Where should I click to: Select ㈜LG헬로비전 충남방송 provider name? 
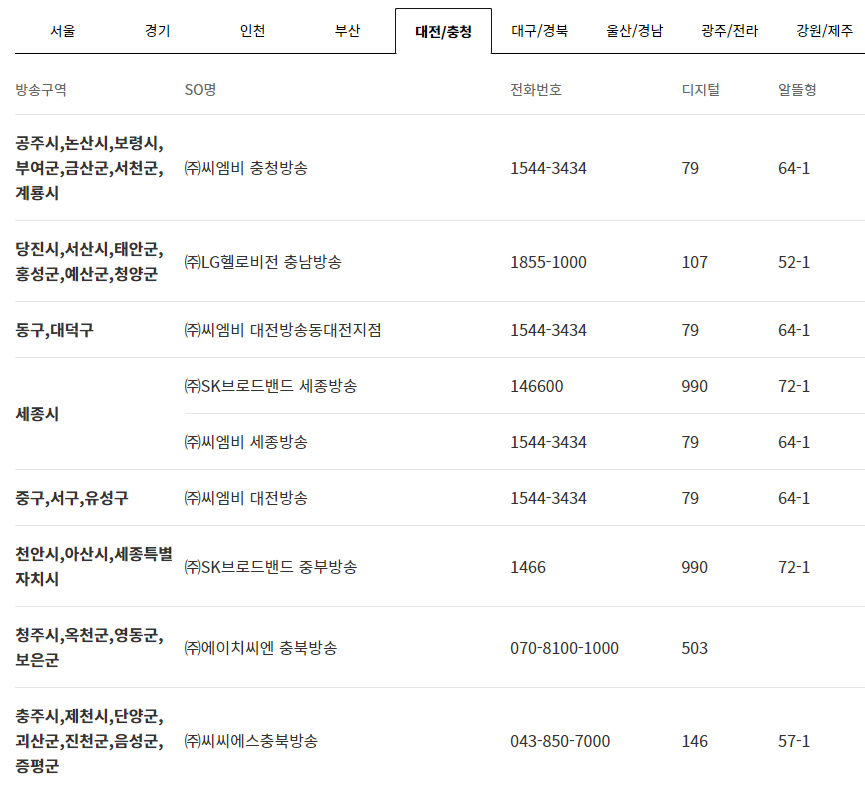click(263, 262)
